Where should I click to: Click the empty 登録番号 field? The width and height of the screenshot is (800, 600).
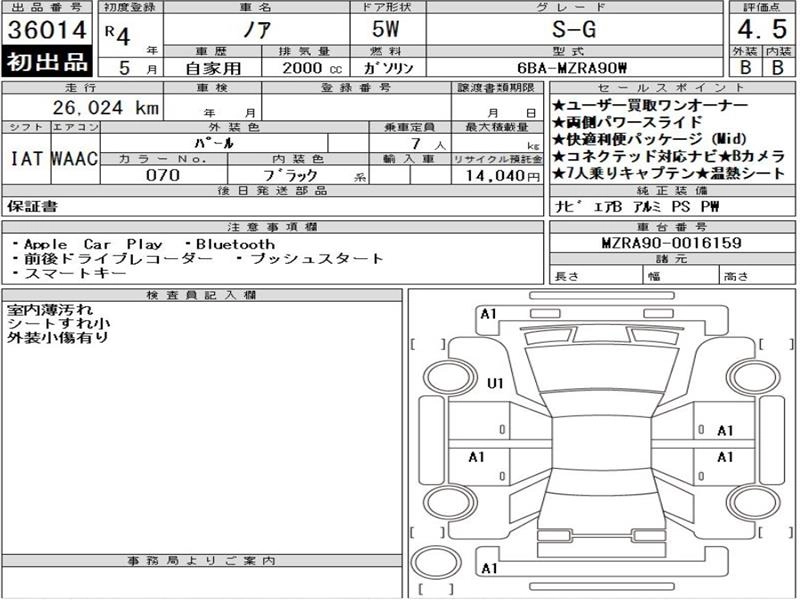tap(356, 107)
